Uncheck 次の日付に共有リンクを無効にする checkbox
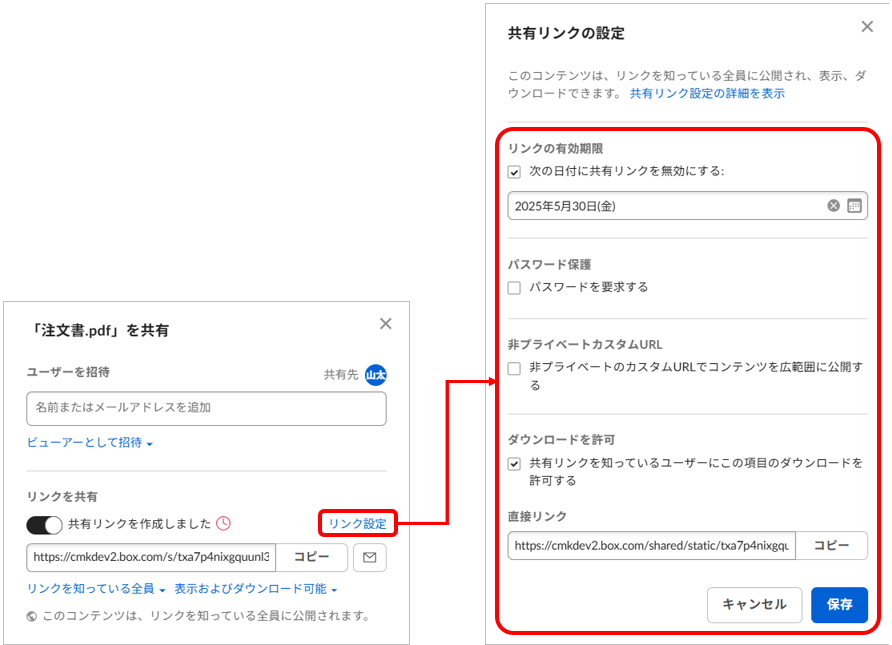 point(515,171)
